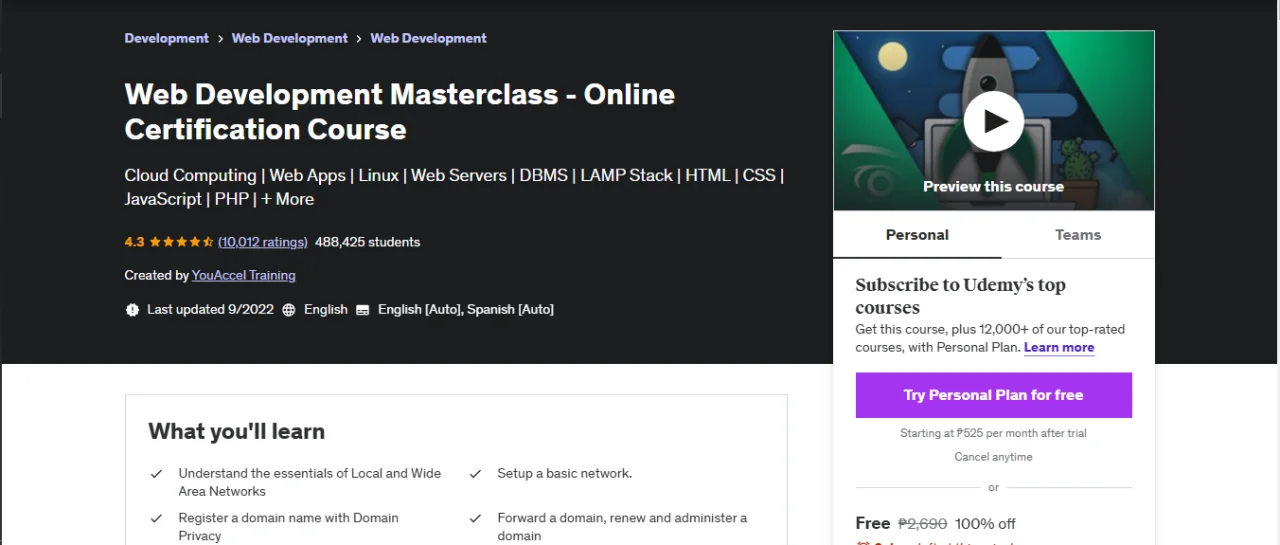
Task: Click the 'Last updated 9/2022' text
Action: (210, 310)
